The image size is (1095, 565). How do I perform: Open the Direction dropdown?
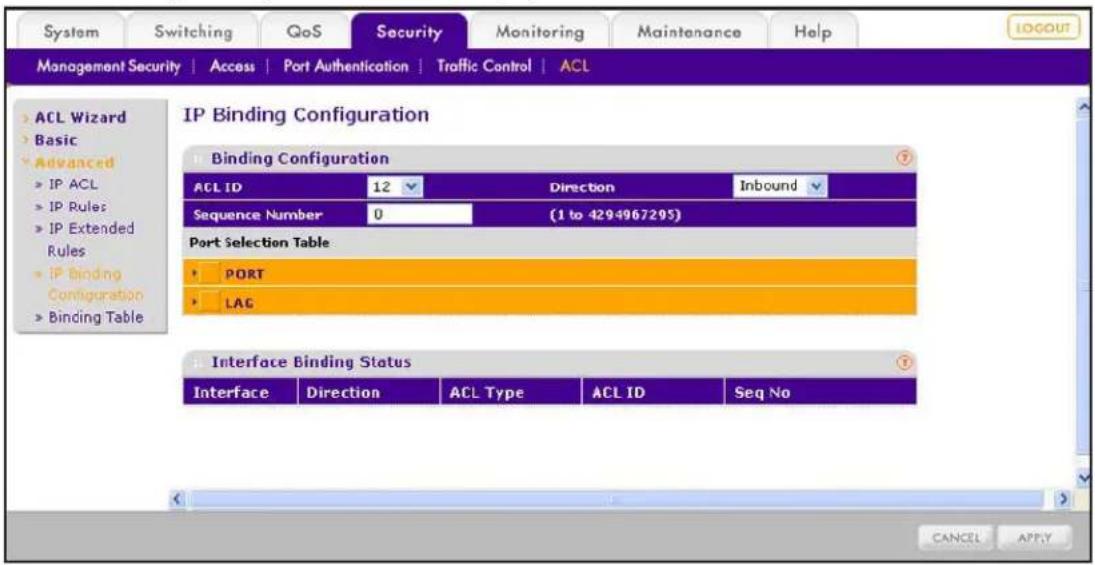click(x=779, y=186)
